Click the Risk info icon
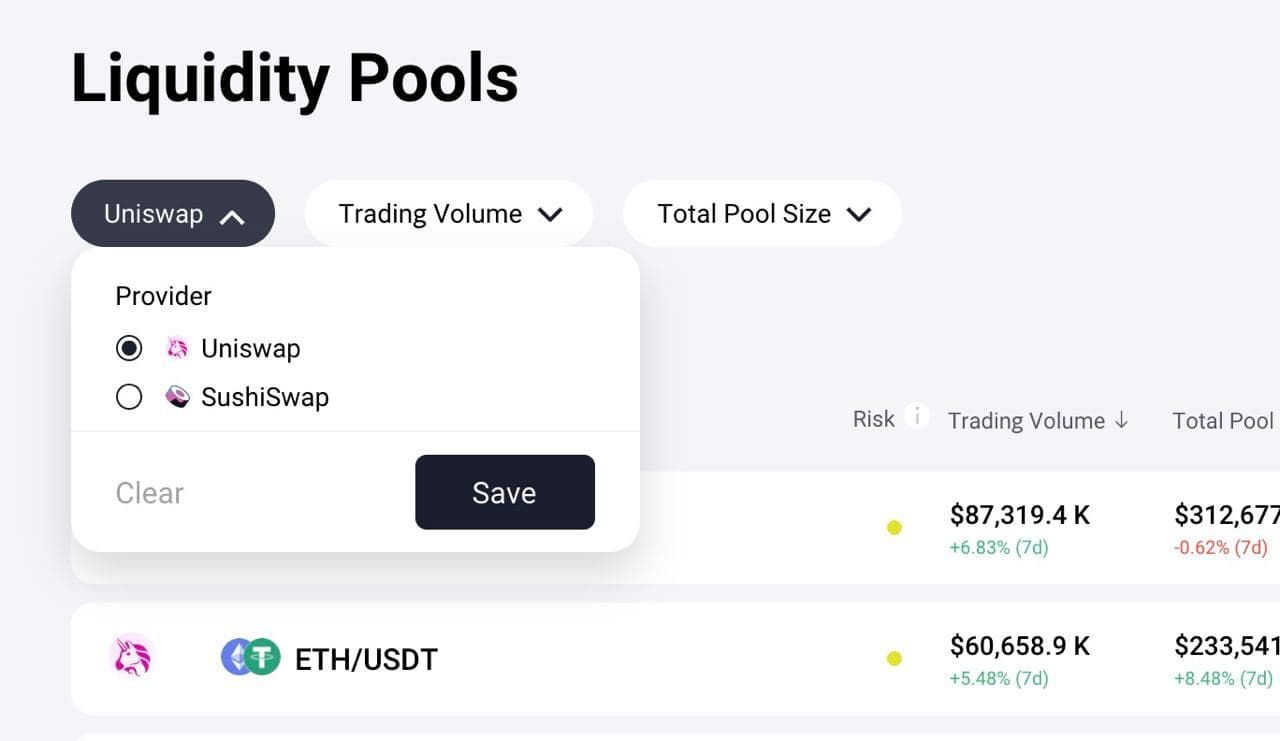The height and width of the screenshot is (741, 1280). (x=916, y=416)
